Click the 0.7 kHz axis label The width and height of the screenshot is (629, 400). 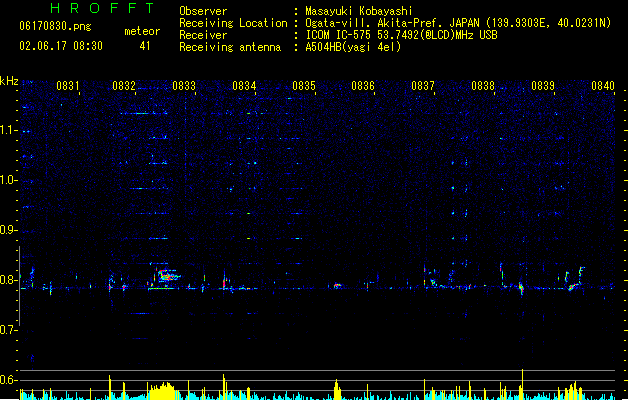[x=8, y=330]
